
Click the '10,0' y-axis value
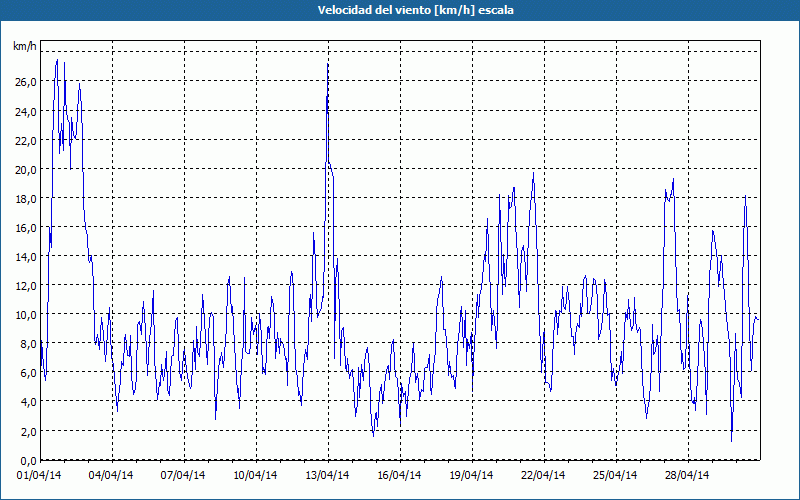click(x=26, y=315)
